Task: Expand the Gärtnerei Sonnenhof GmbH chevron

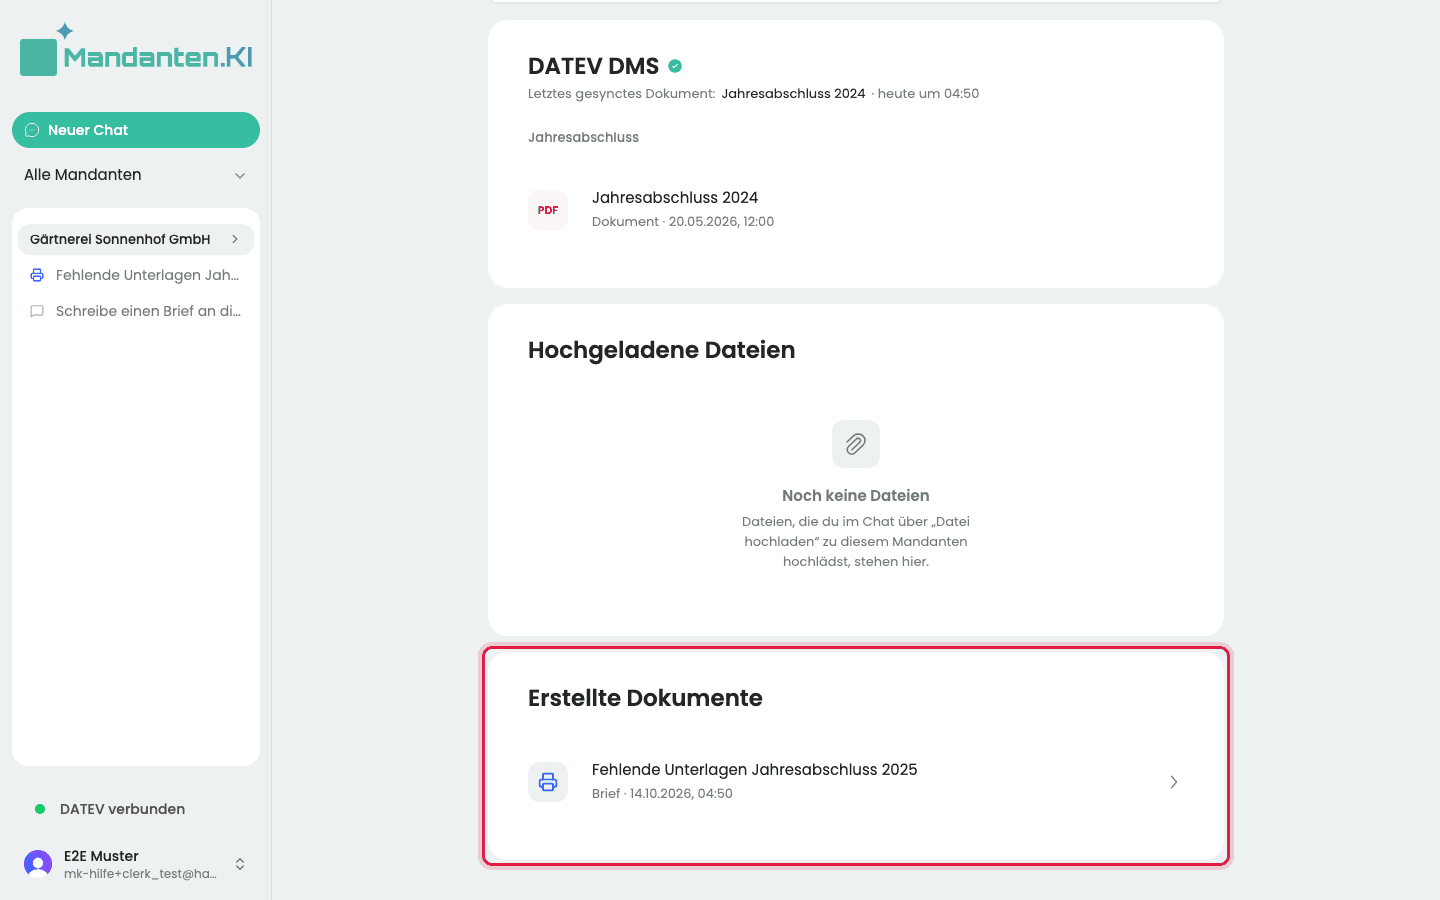Action: [x=235, y=239]
